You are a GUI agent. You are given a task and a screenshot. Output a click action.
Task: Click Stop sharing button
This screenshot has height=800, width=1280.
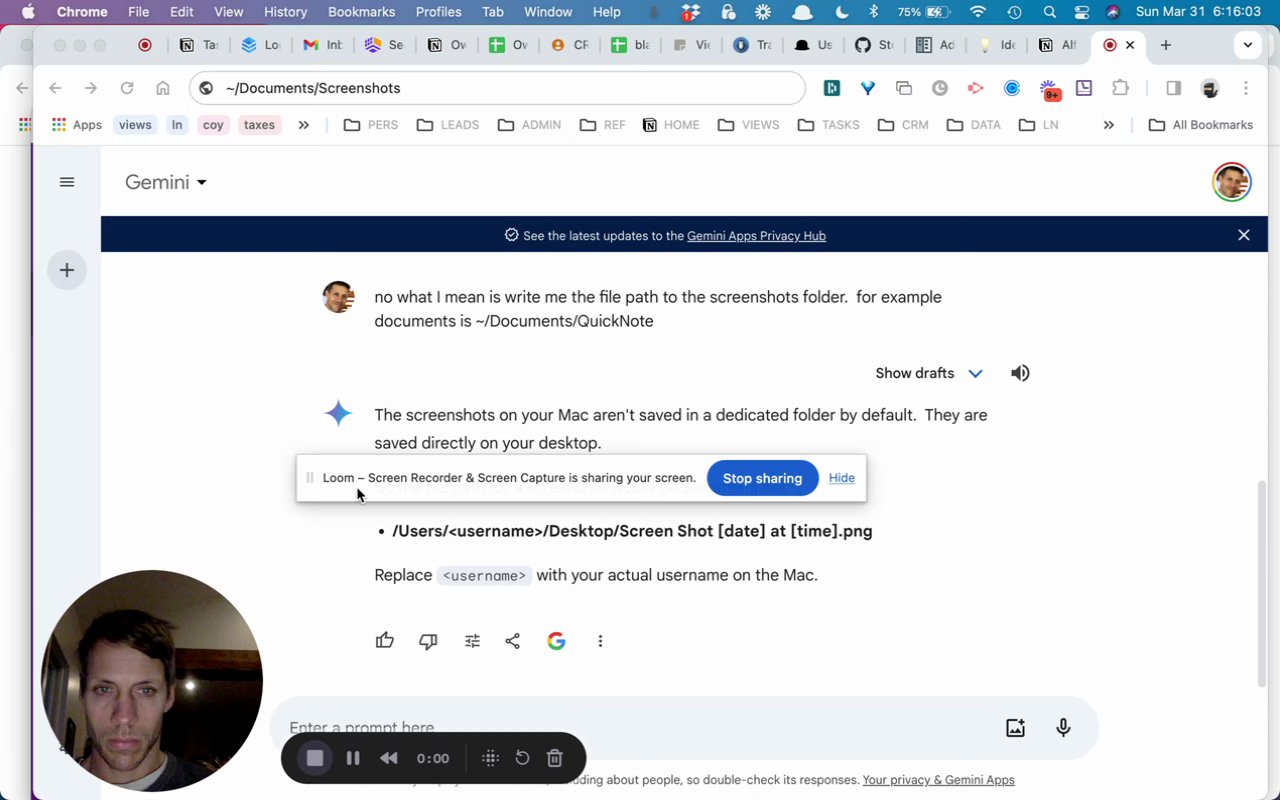click(762, 478)
